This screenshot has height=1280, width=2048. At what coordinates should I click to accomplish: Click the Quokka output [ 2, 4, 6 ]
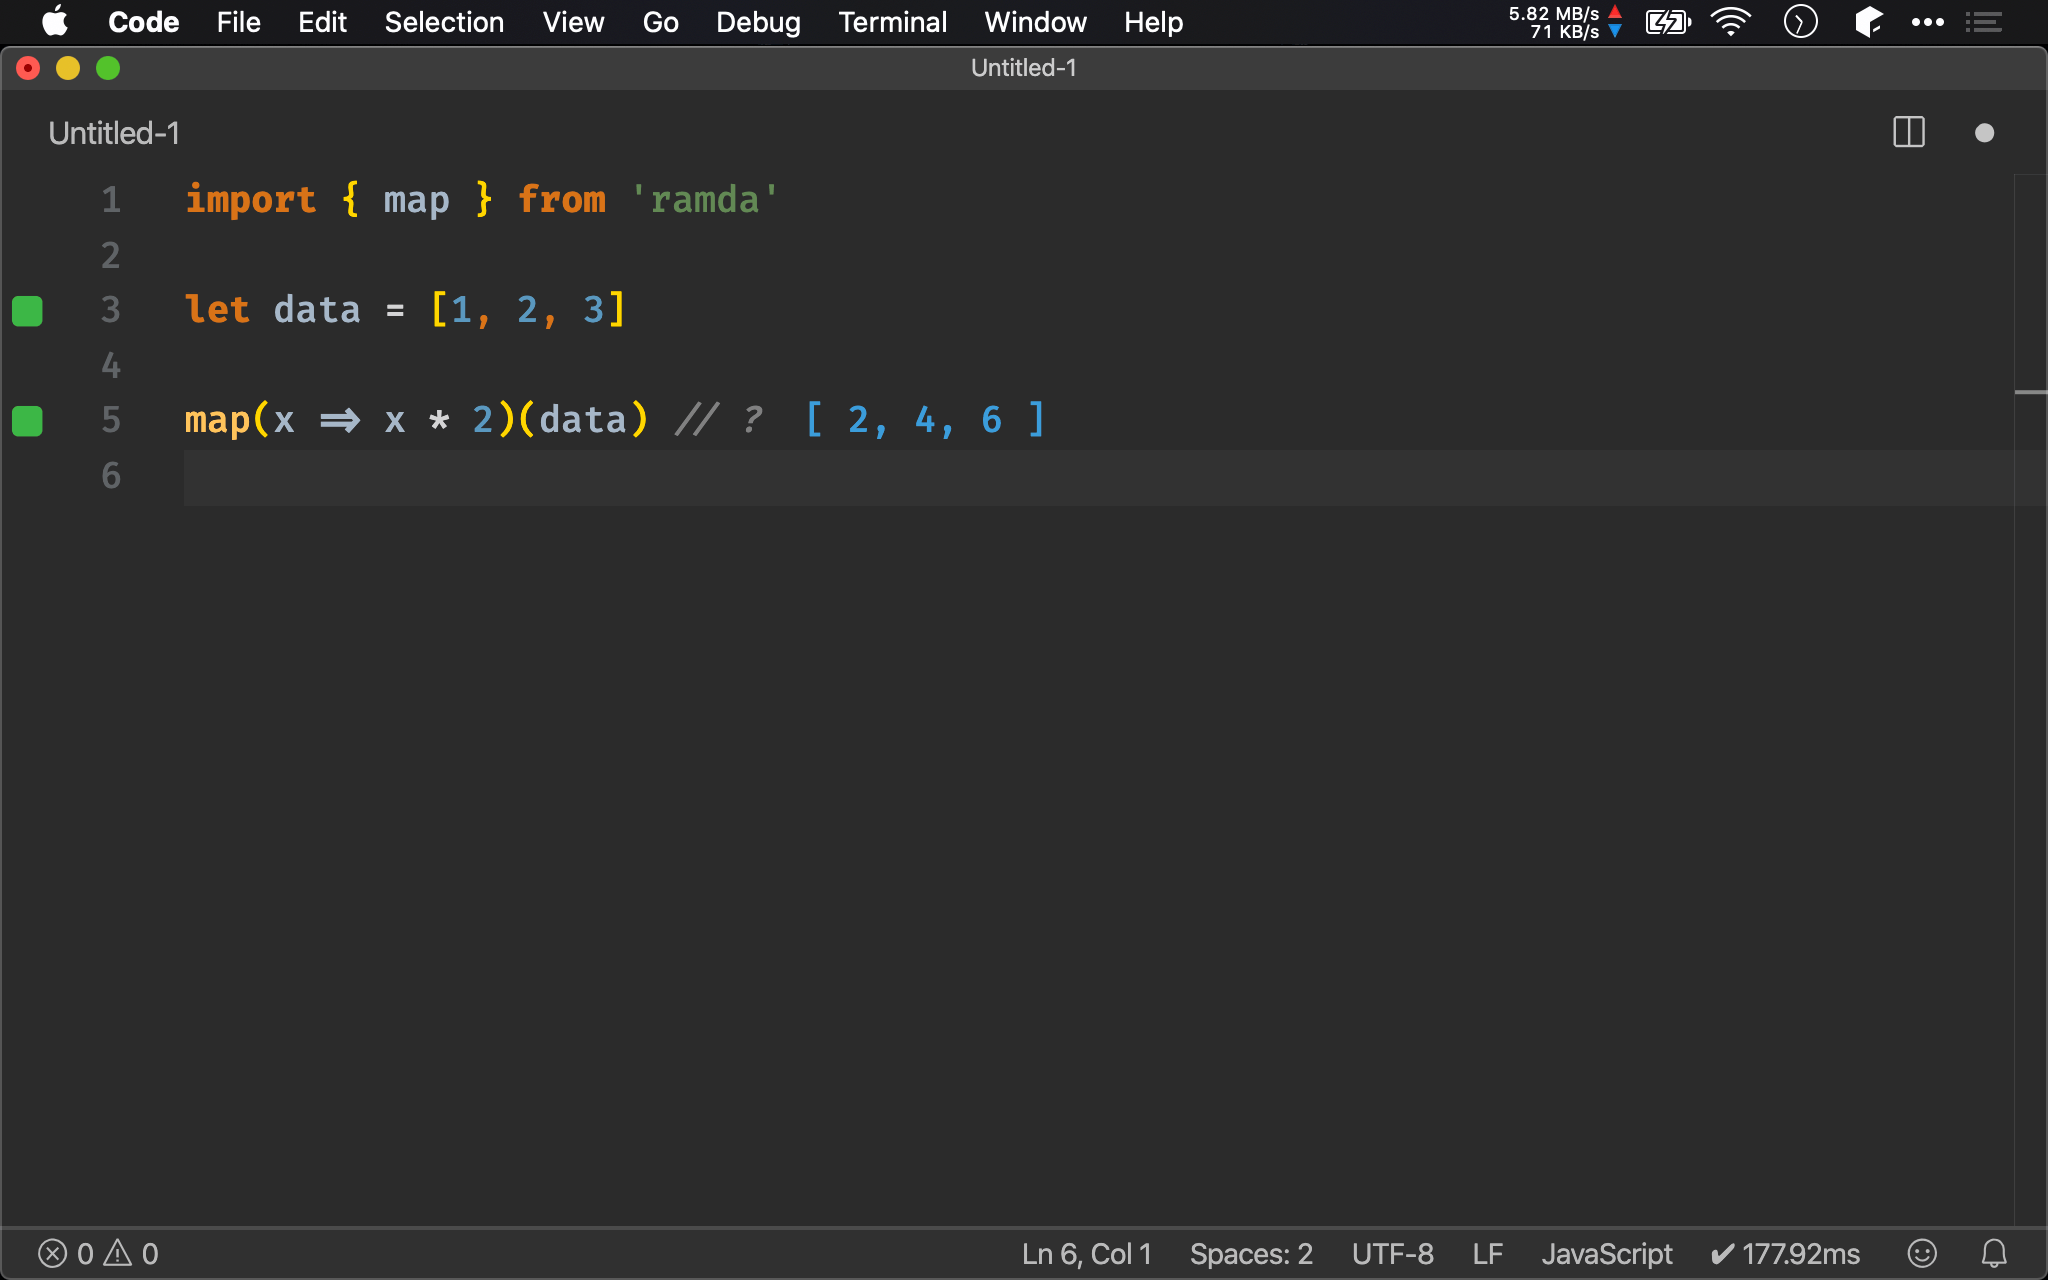coord(925,420)
